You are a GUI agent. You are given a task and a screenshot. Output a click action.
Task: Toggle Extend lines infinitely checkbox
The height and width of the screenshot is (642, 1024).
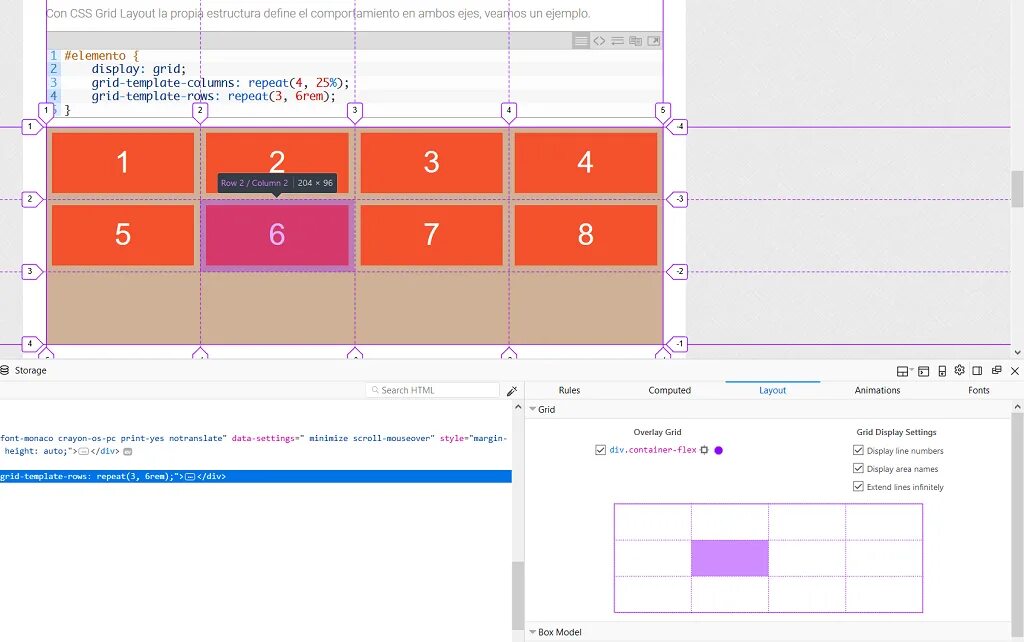pyautogui.click(x=858, y=487)
